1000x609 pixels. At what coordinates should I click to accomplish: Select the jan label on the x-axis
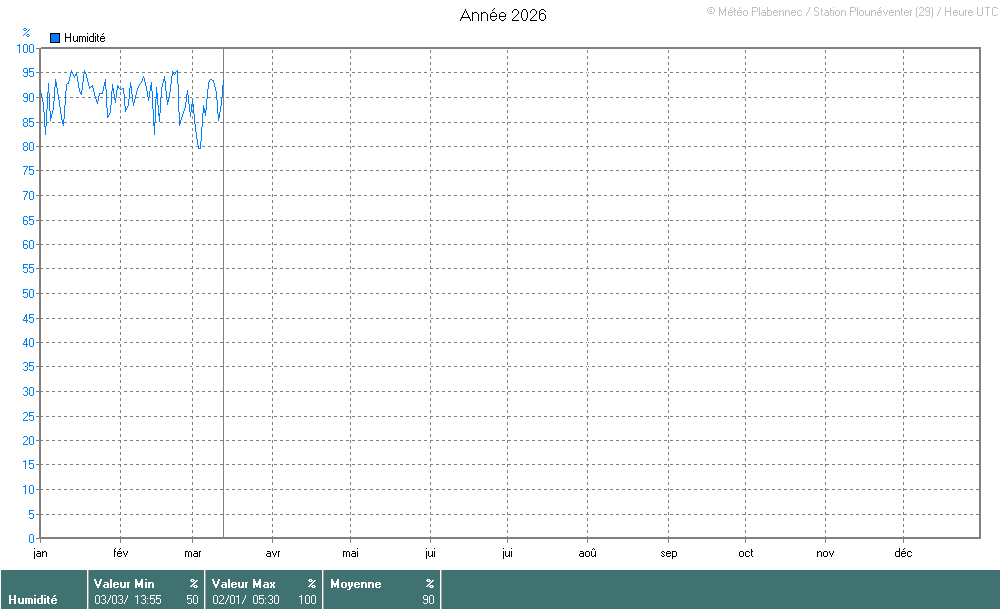tap(40, 552)
